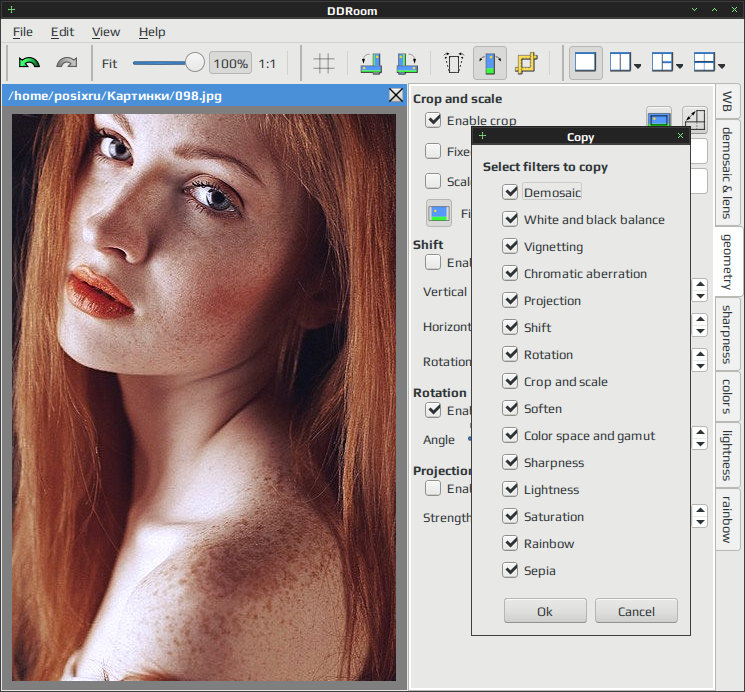Switch to demosaic & lens tab
The height and width of the screenshot is (692, 745).
(727, 173)
